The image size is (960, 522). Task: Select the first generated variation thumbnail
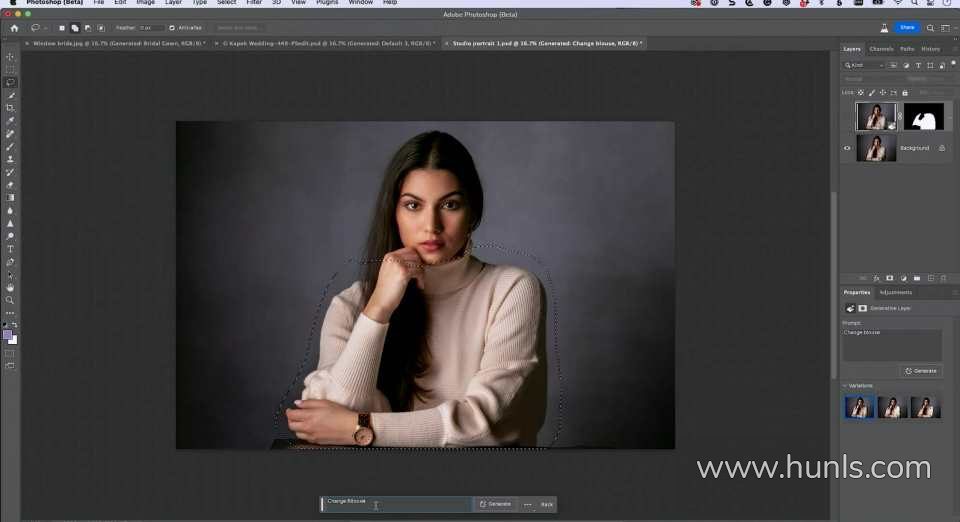(859, 407)
